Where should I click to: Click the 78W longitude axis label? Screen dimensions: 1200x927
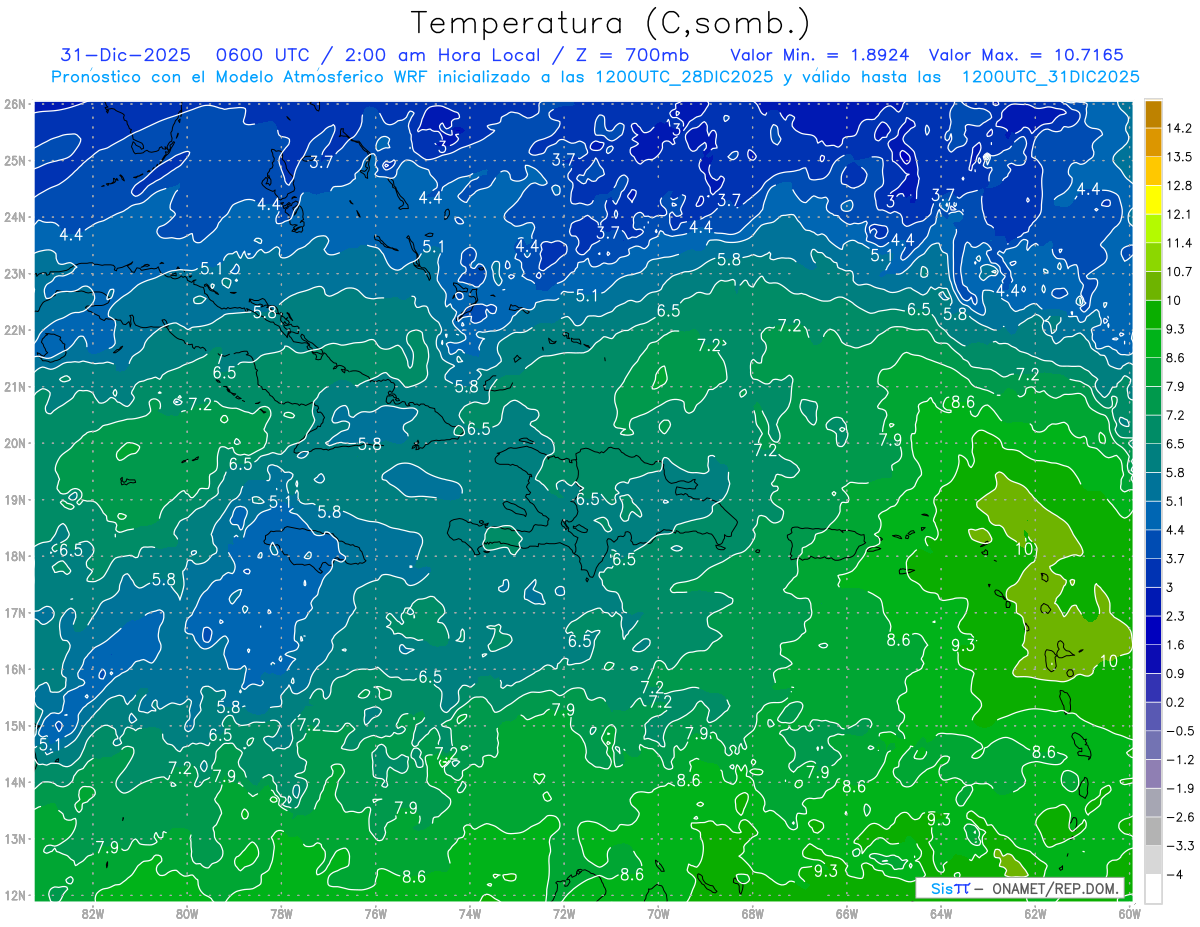point(281,913)
